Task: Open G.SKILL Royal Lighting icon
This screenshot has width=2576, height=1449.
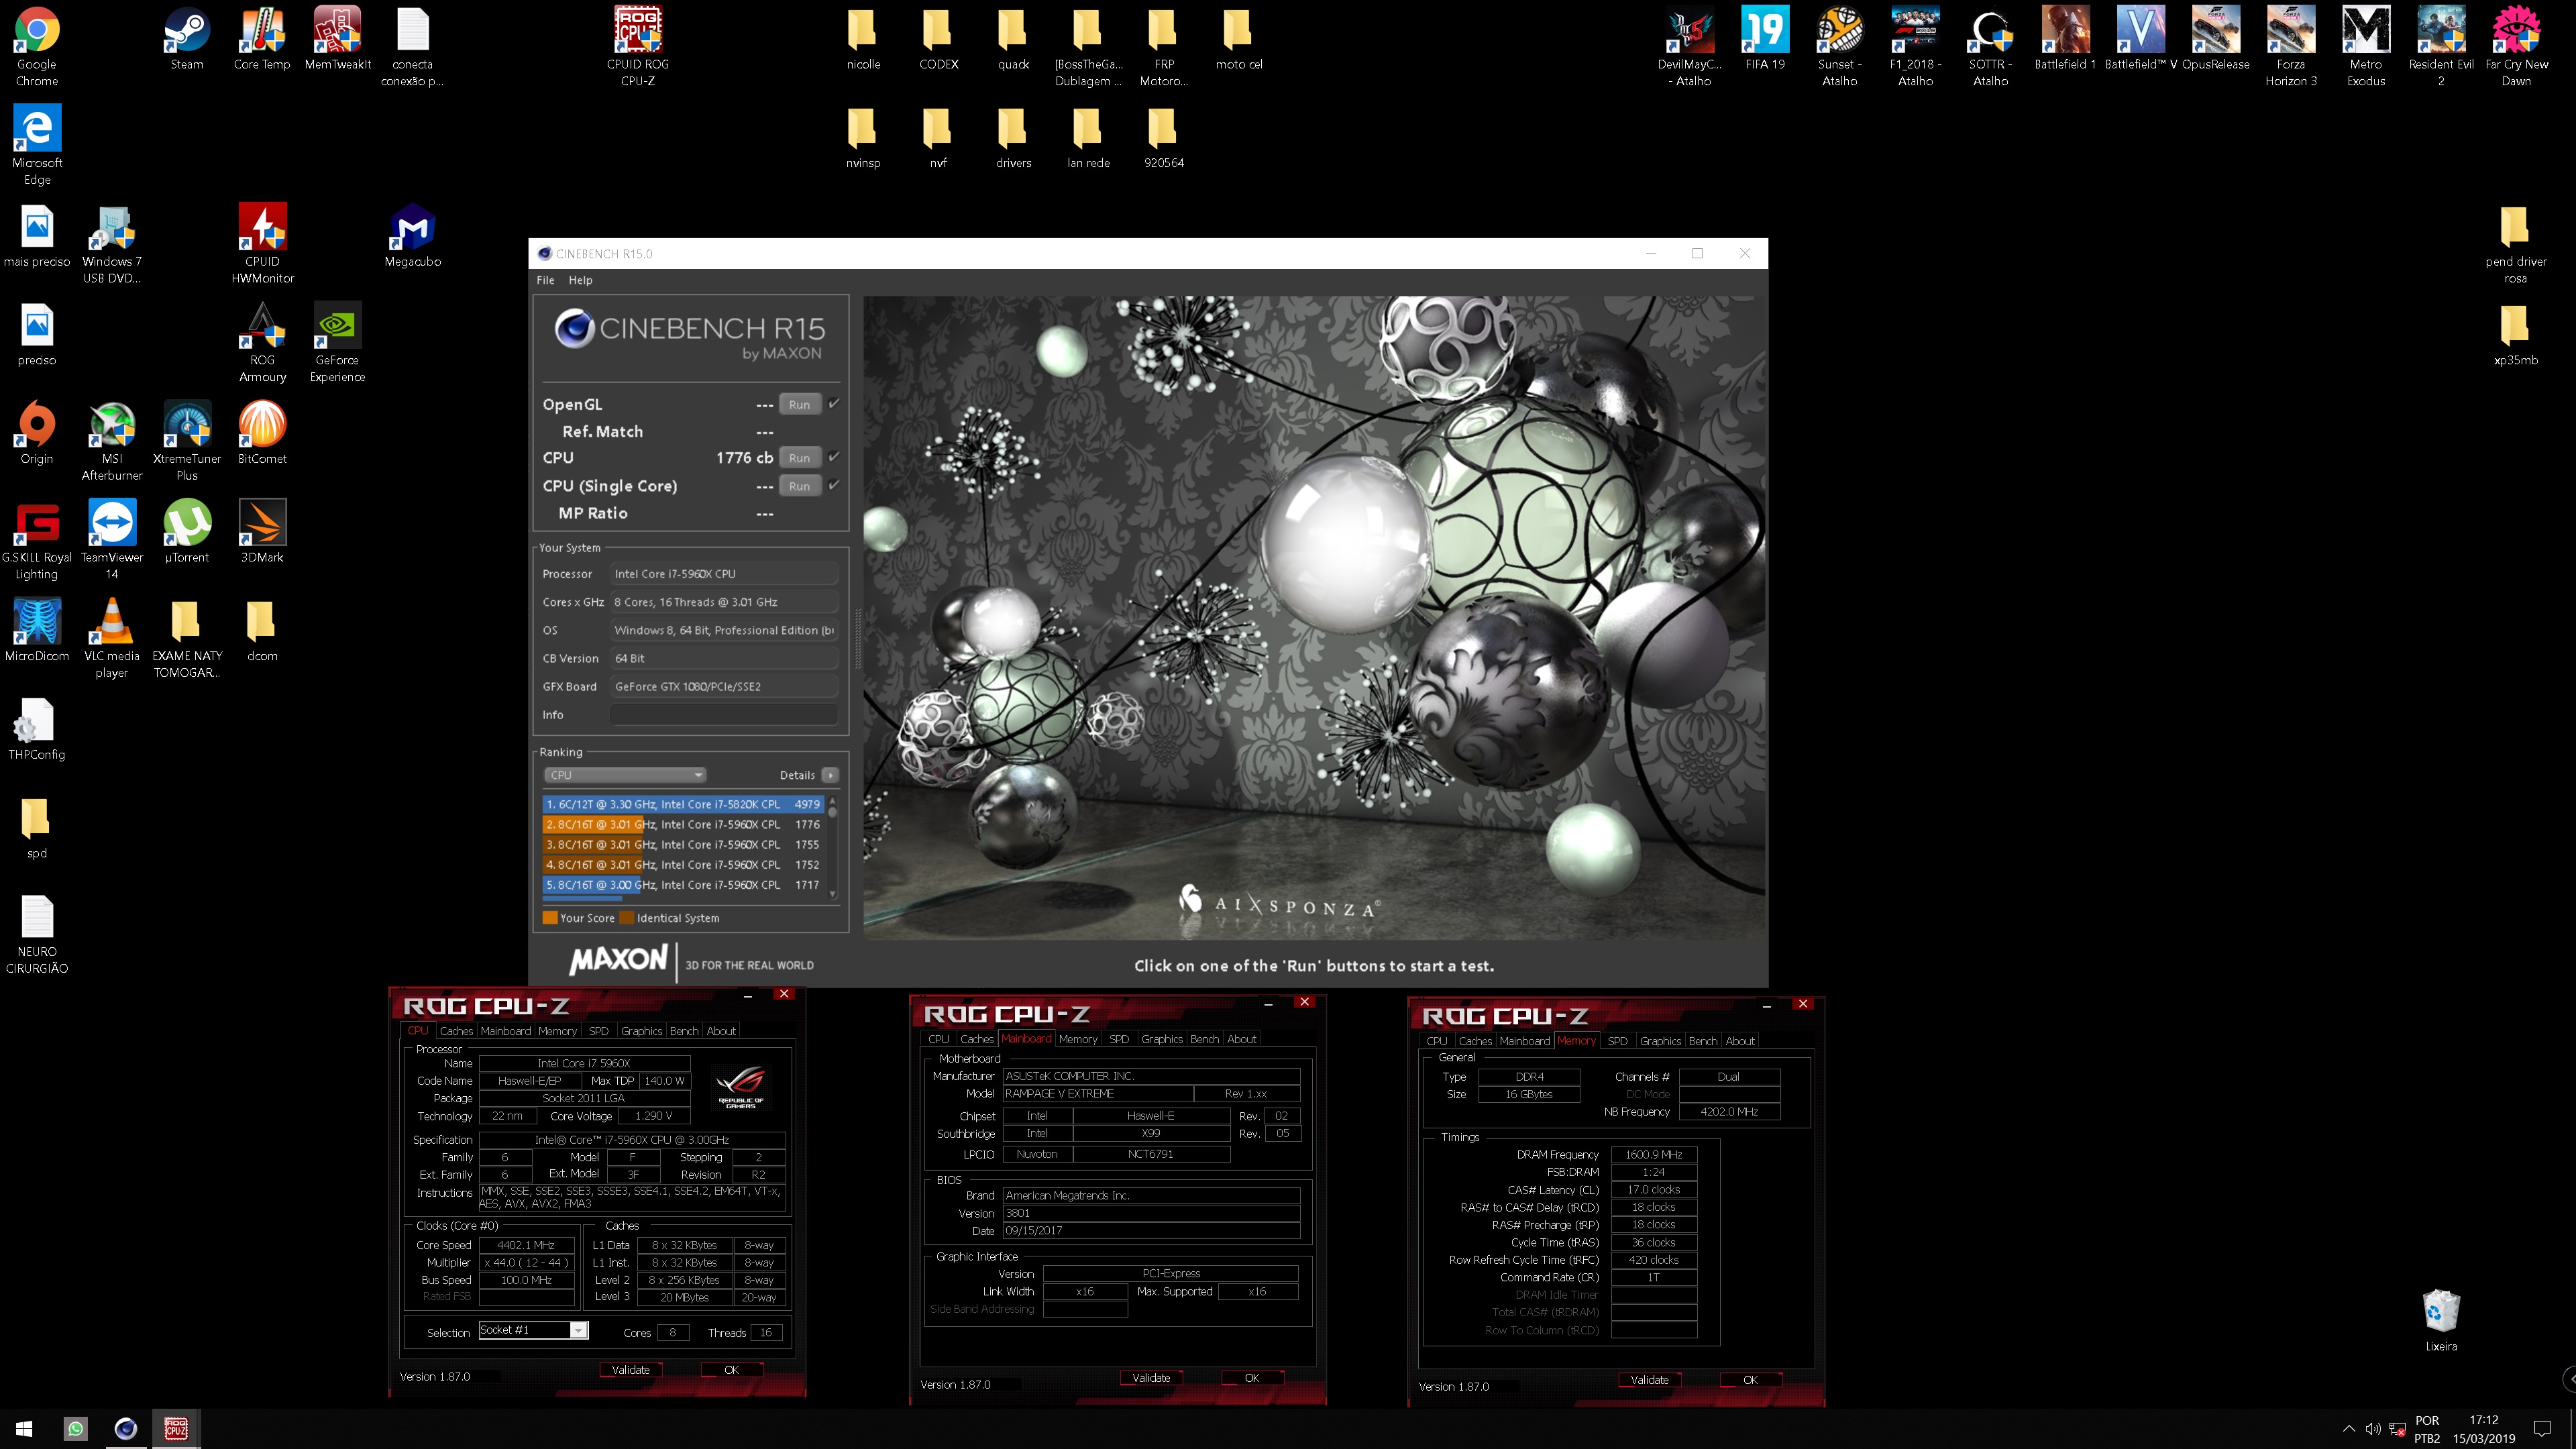Action: tap(37, 540)
